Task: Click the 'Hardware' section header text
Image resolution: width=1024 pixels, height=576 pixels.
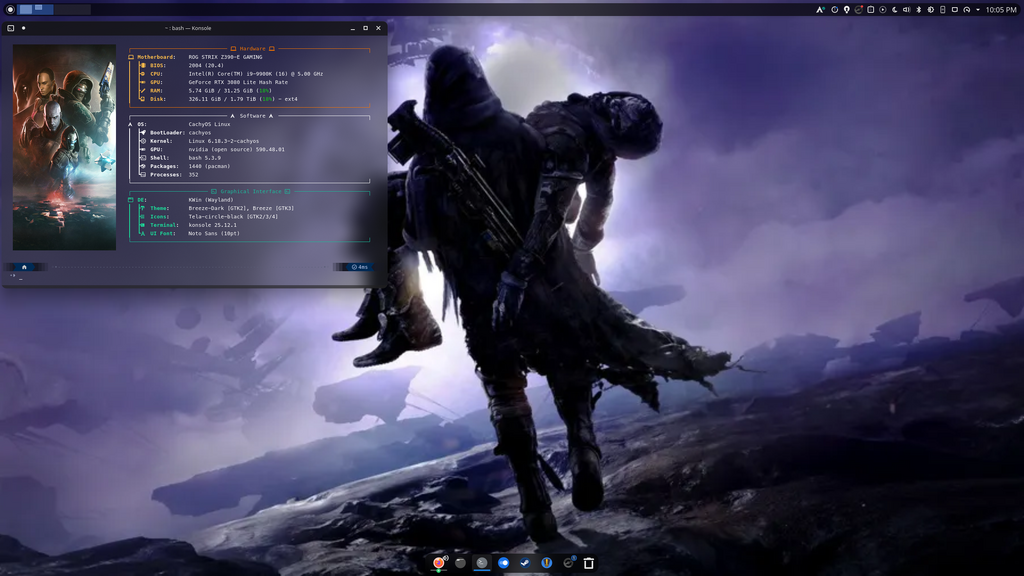Action: click(x=252, y=48)
